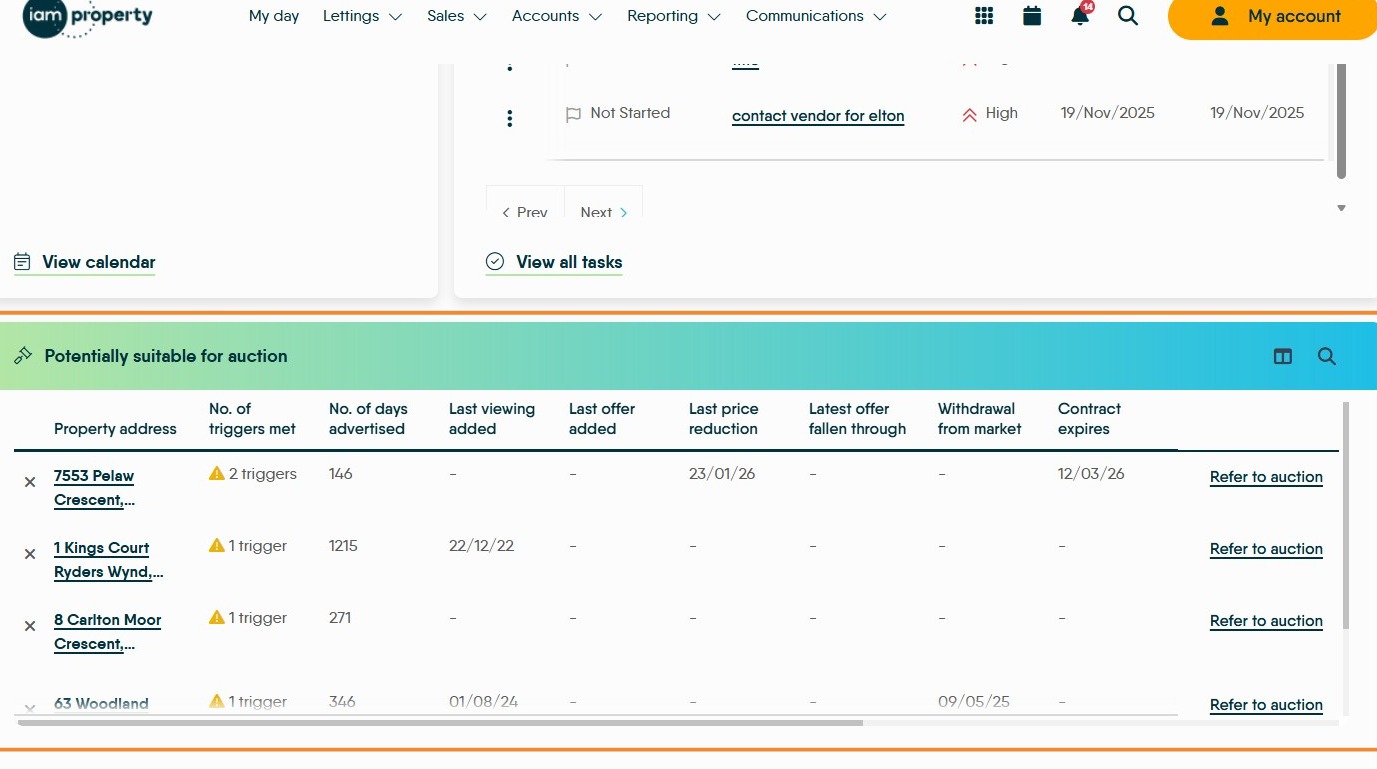
Task: Open View calendar link
Action: [85, 262]
